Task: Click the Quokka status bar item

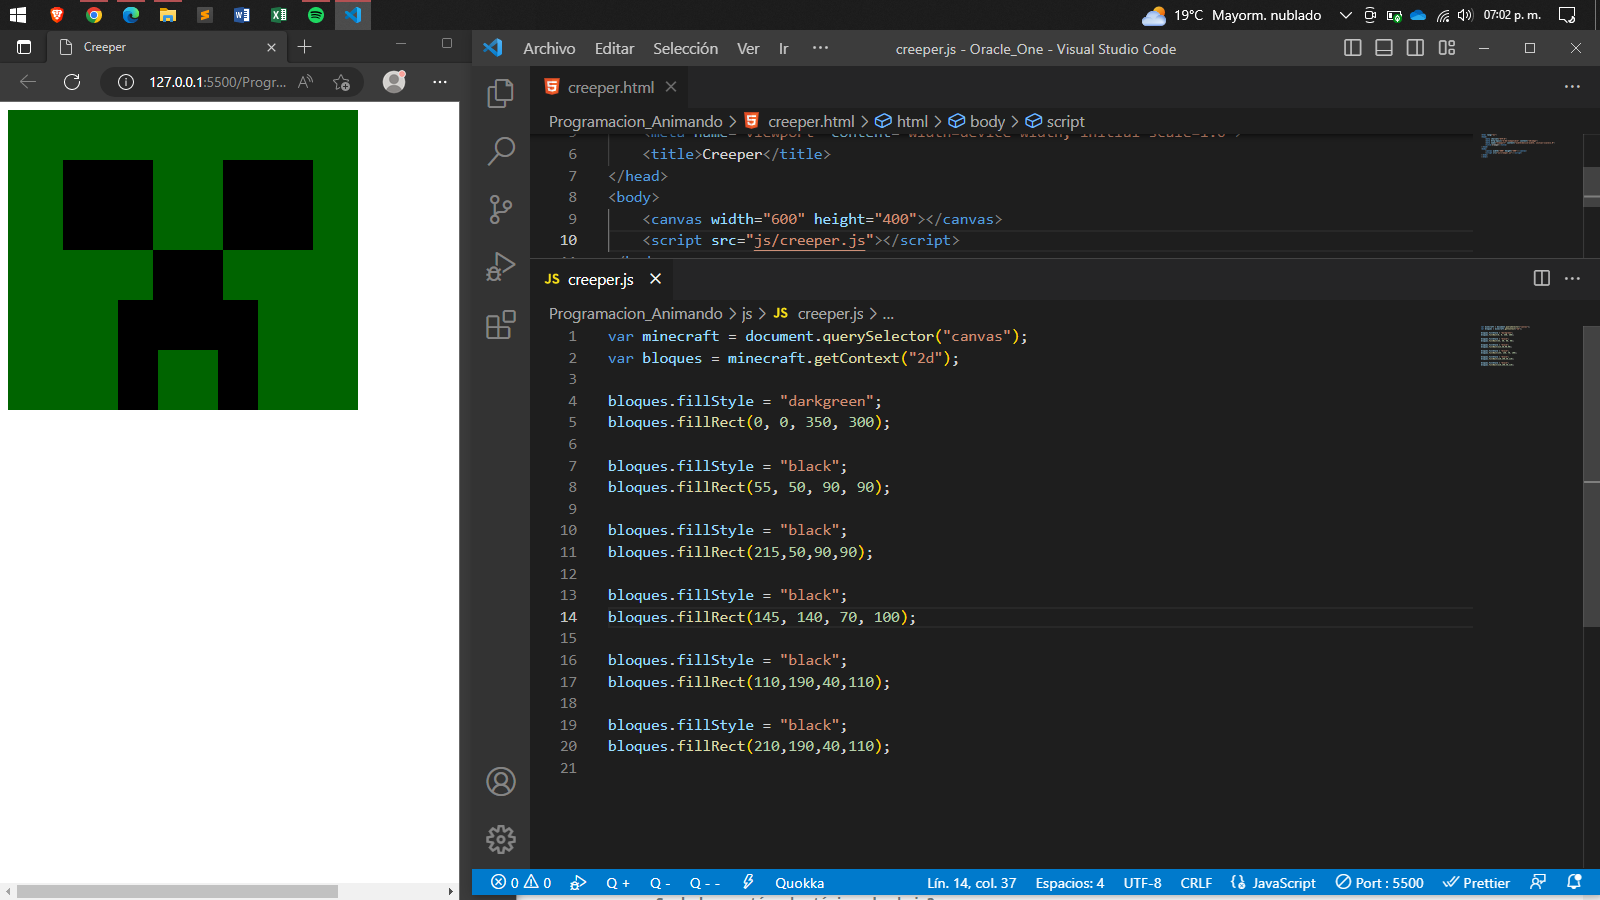Action: point(799,883)
